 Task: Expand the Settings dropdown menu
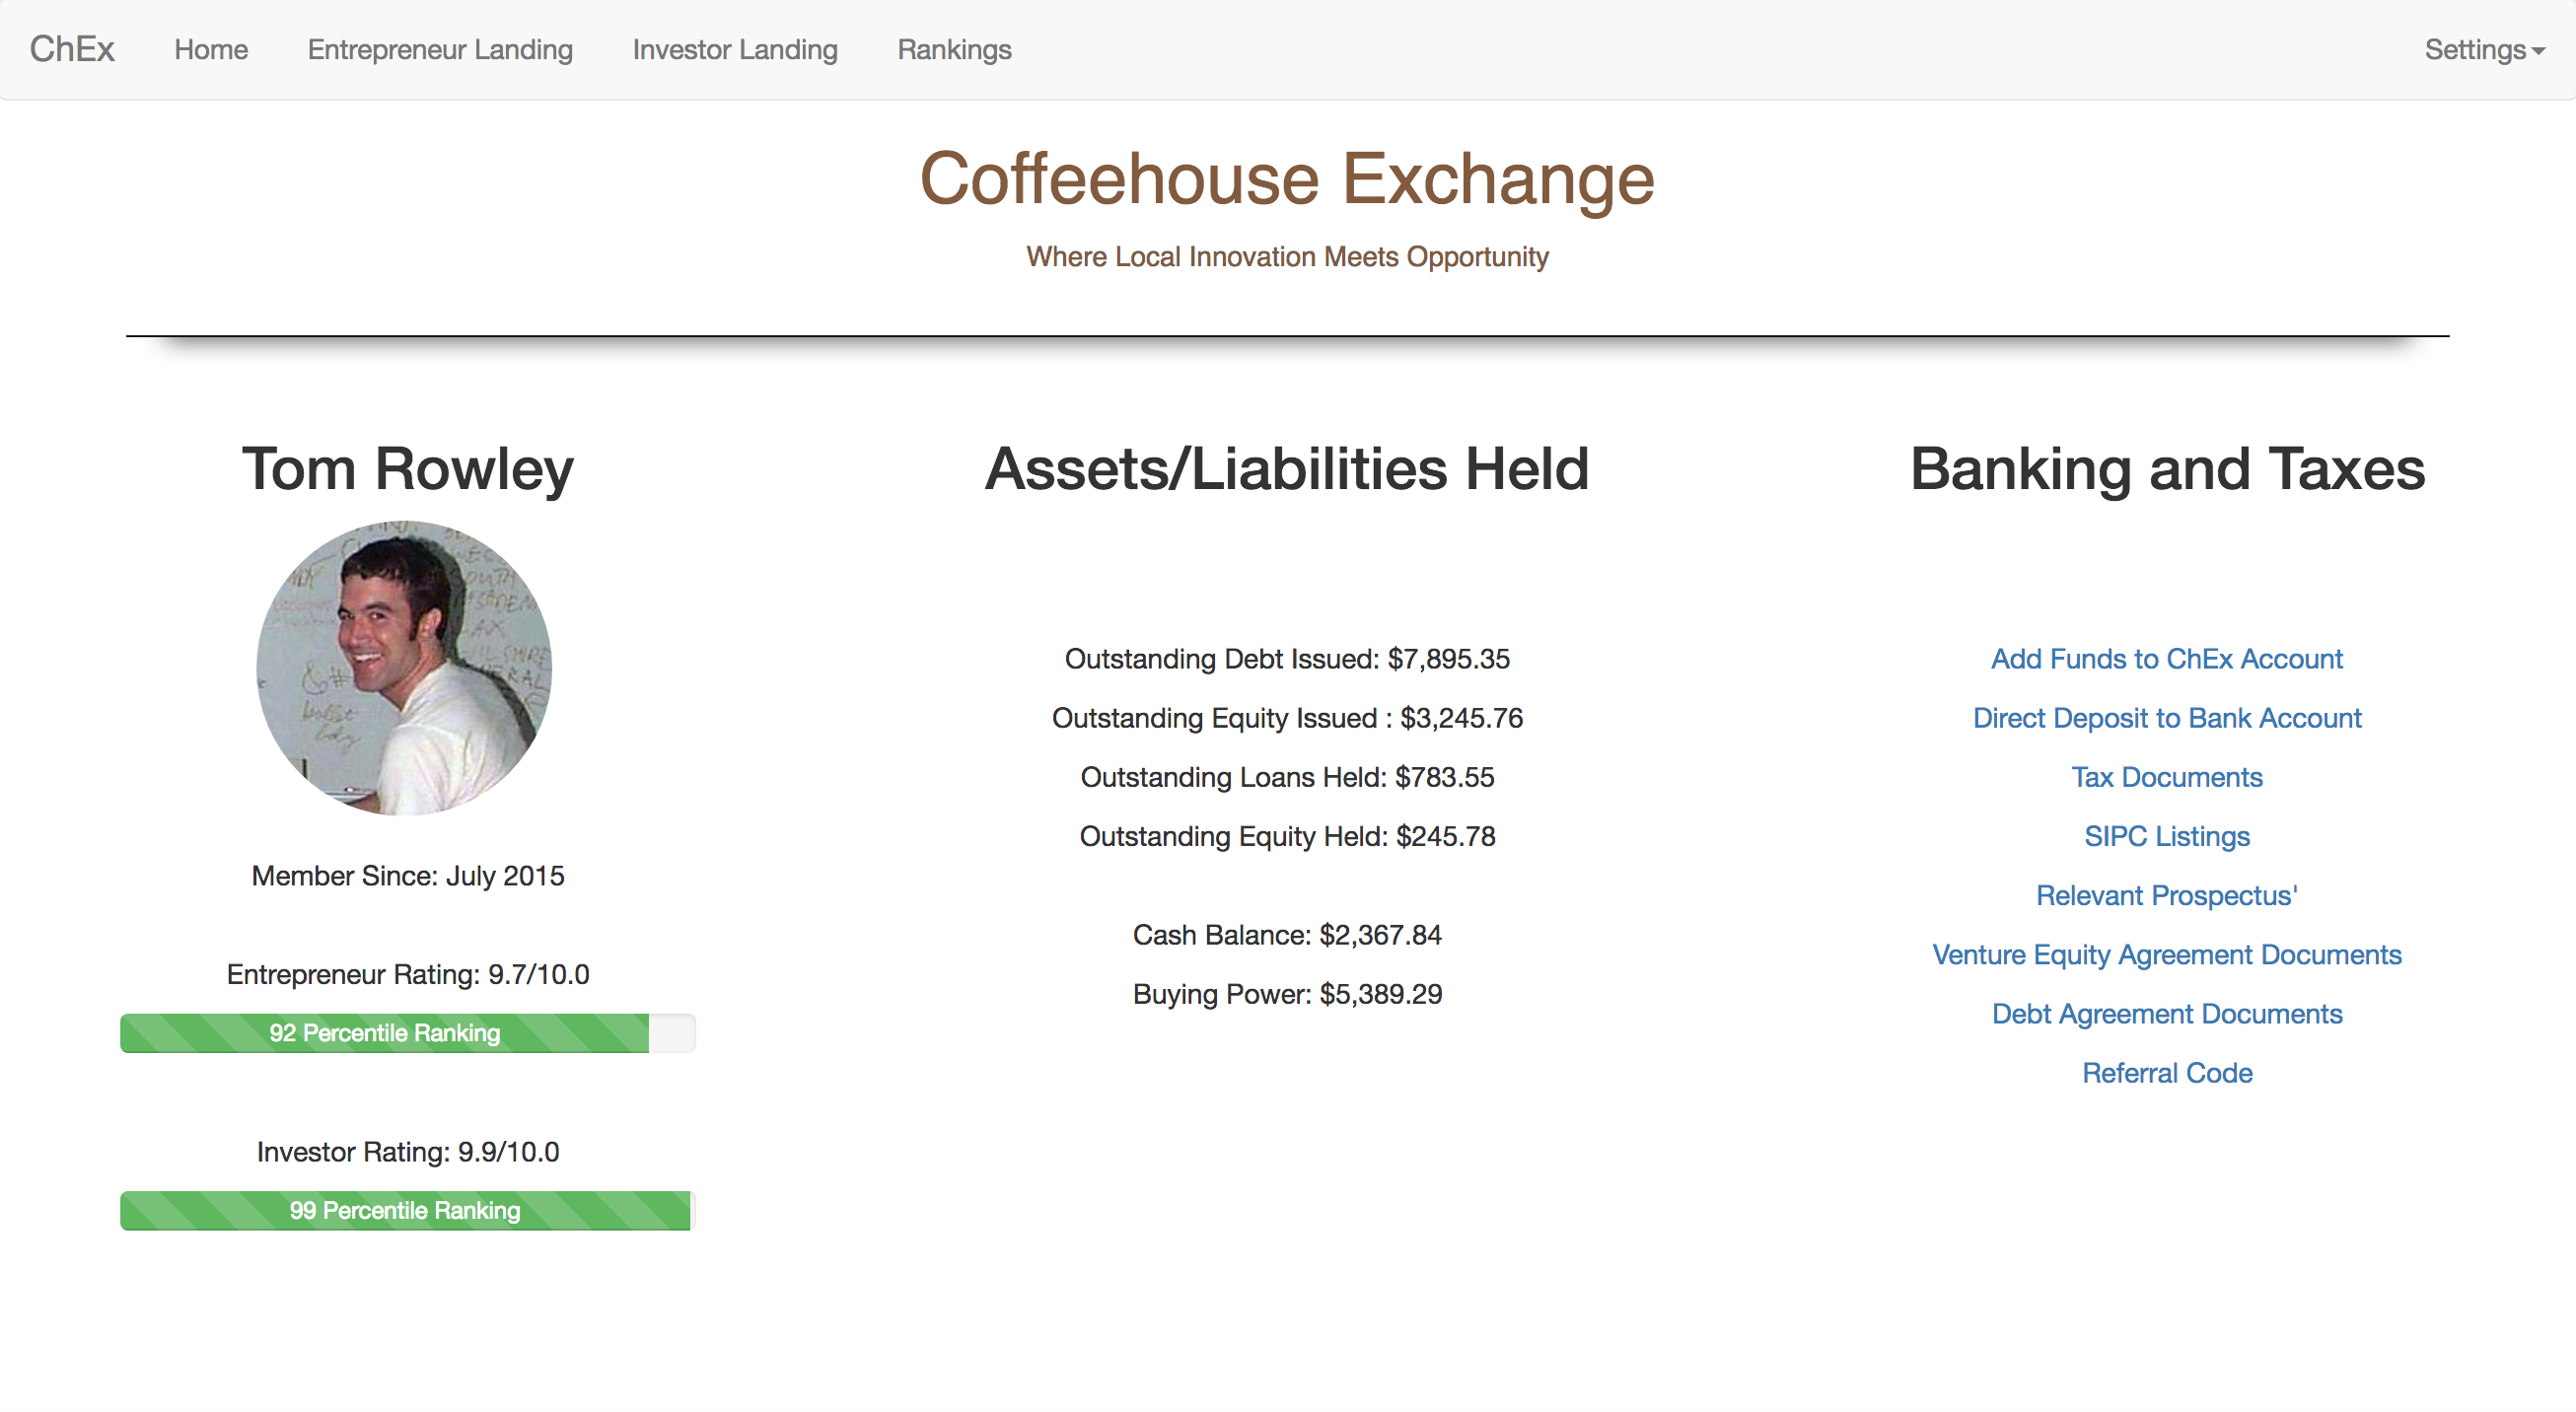2483,49
